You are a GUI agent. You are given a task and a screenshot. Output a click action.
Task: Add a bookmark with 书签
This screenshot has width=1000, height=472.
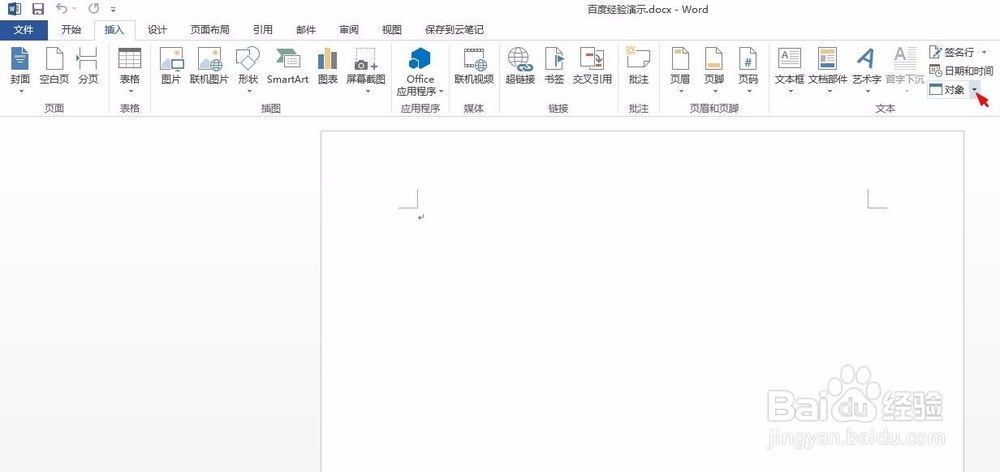coord(554,66)
